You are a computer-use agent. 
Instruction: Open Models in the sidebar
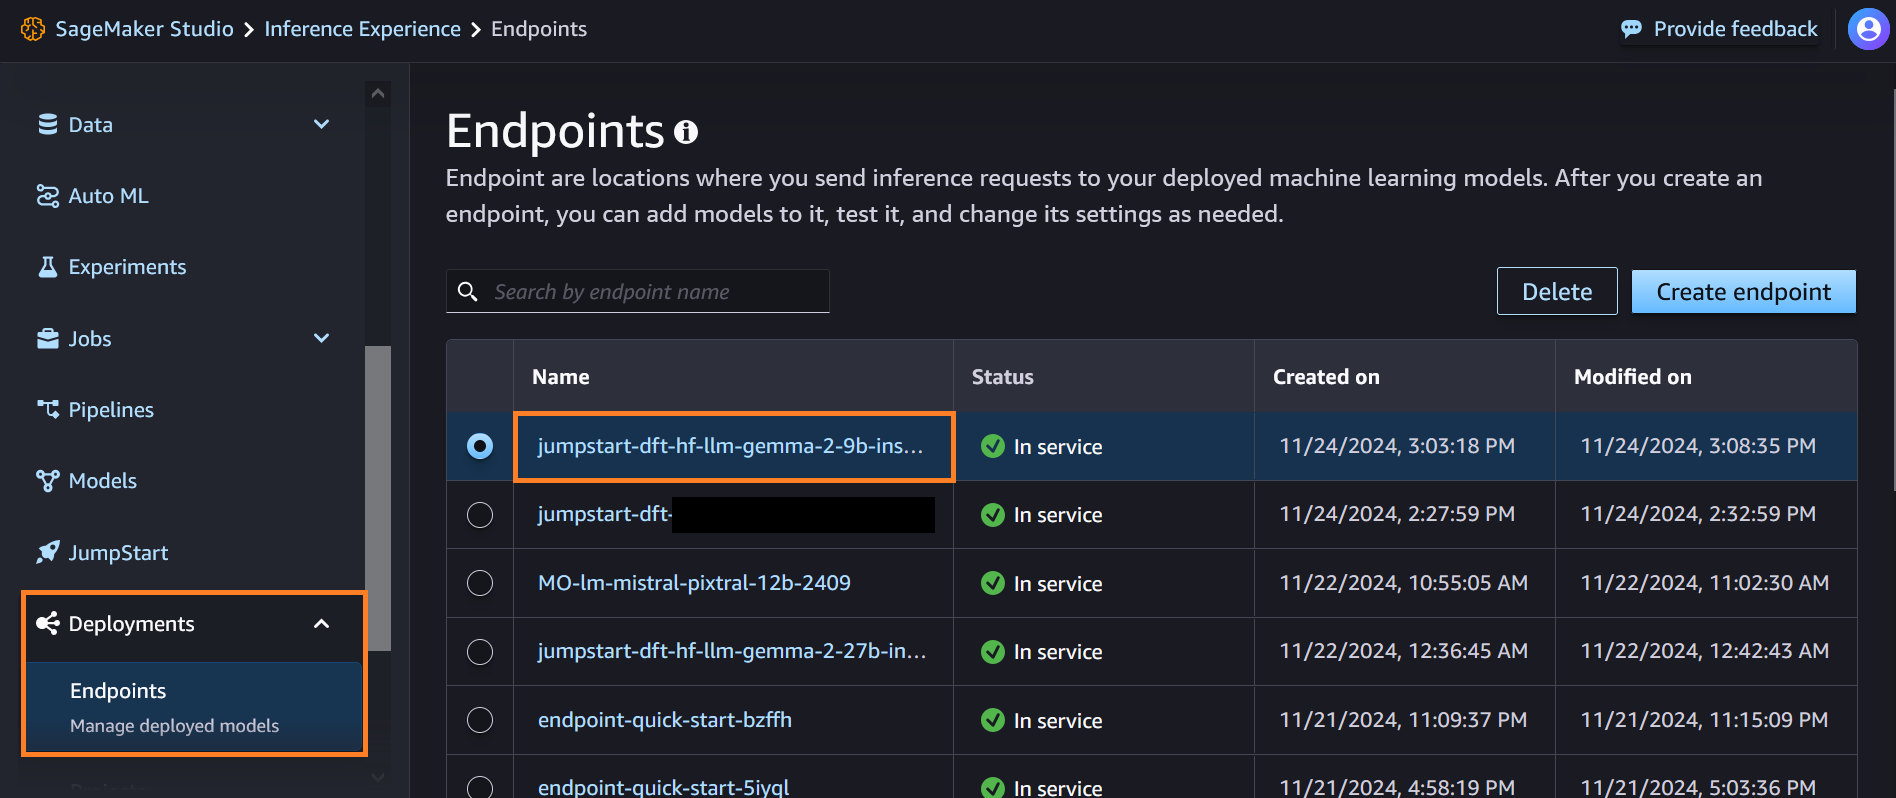click(103, 481)
